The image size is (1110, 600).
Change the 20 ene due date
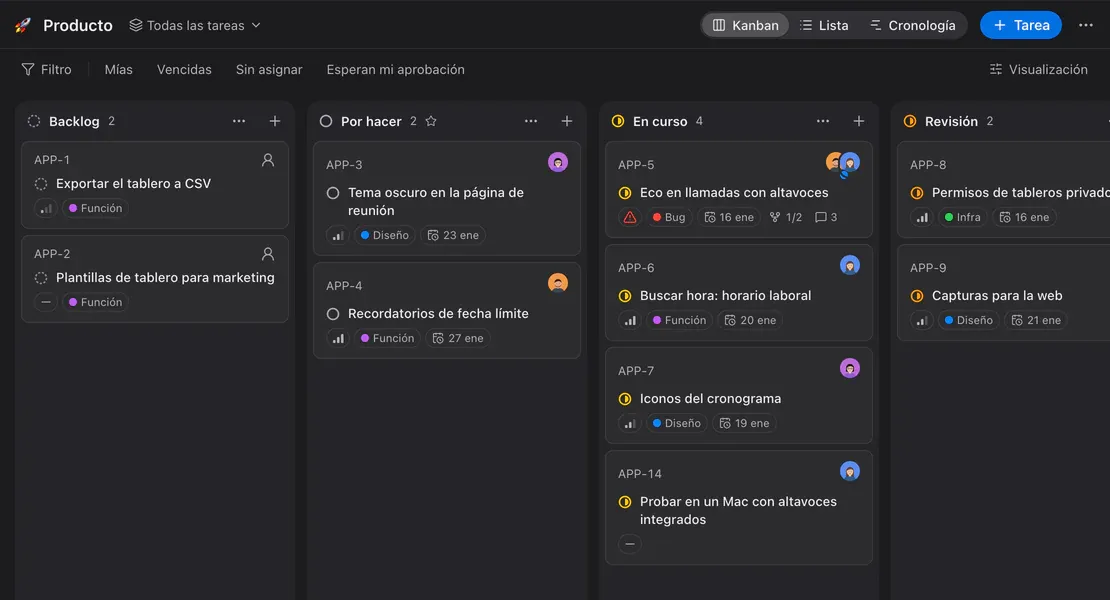(750, 321)
